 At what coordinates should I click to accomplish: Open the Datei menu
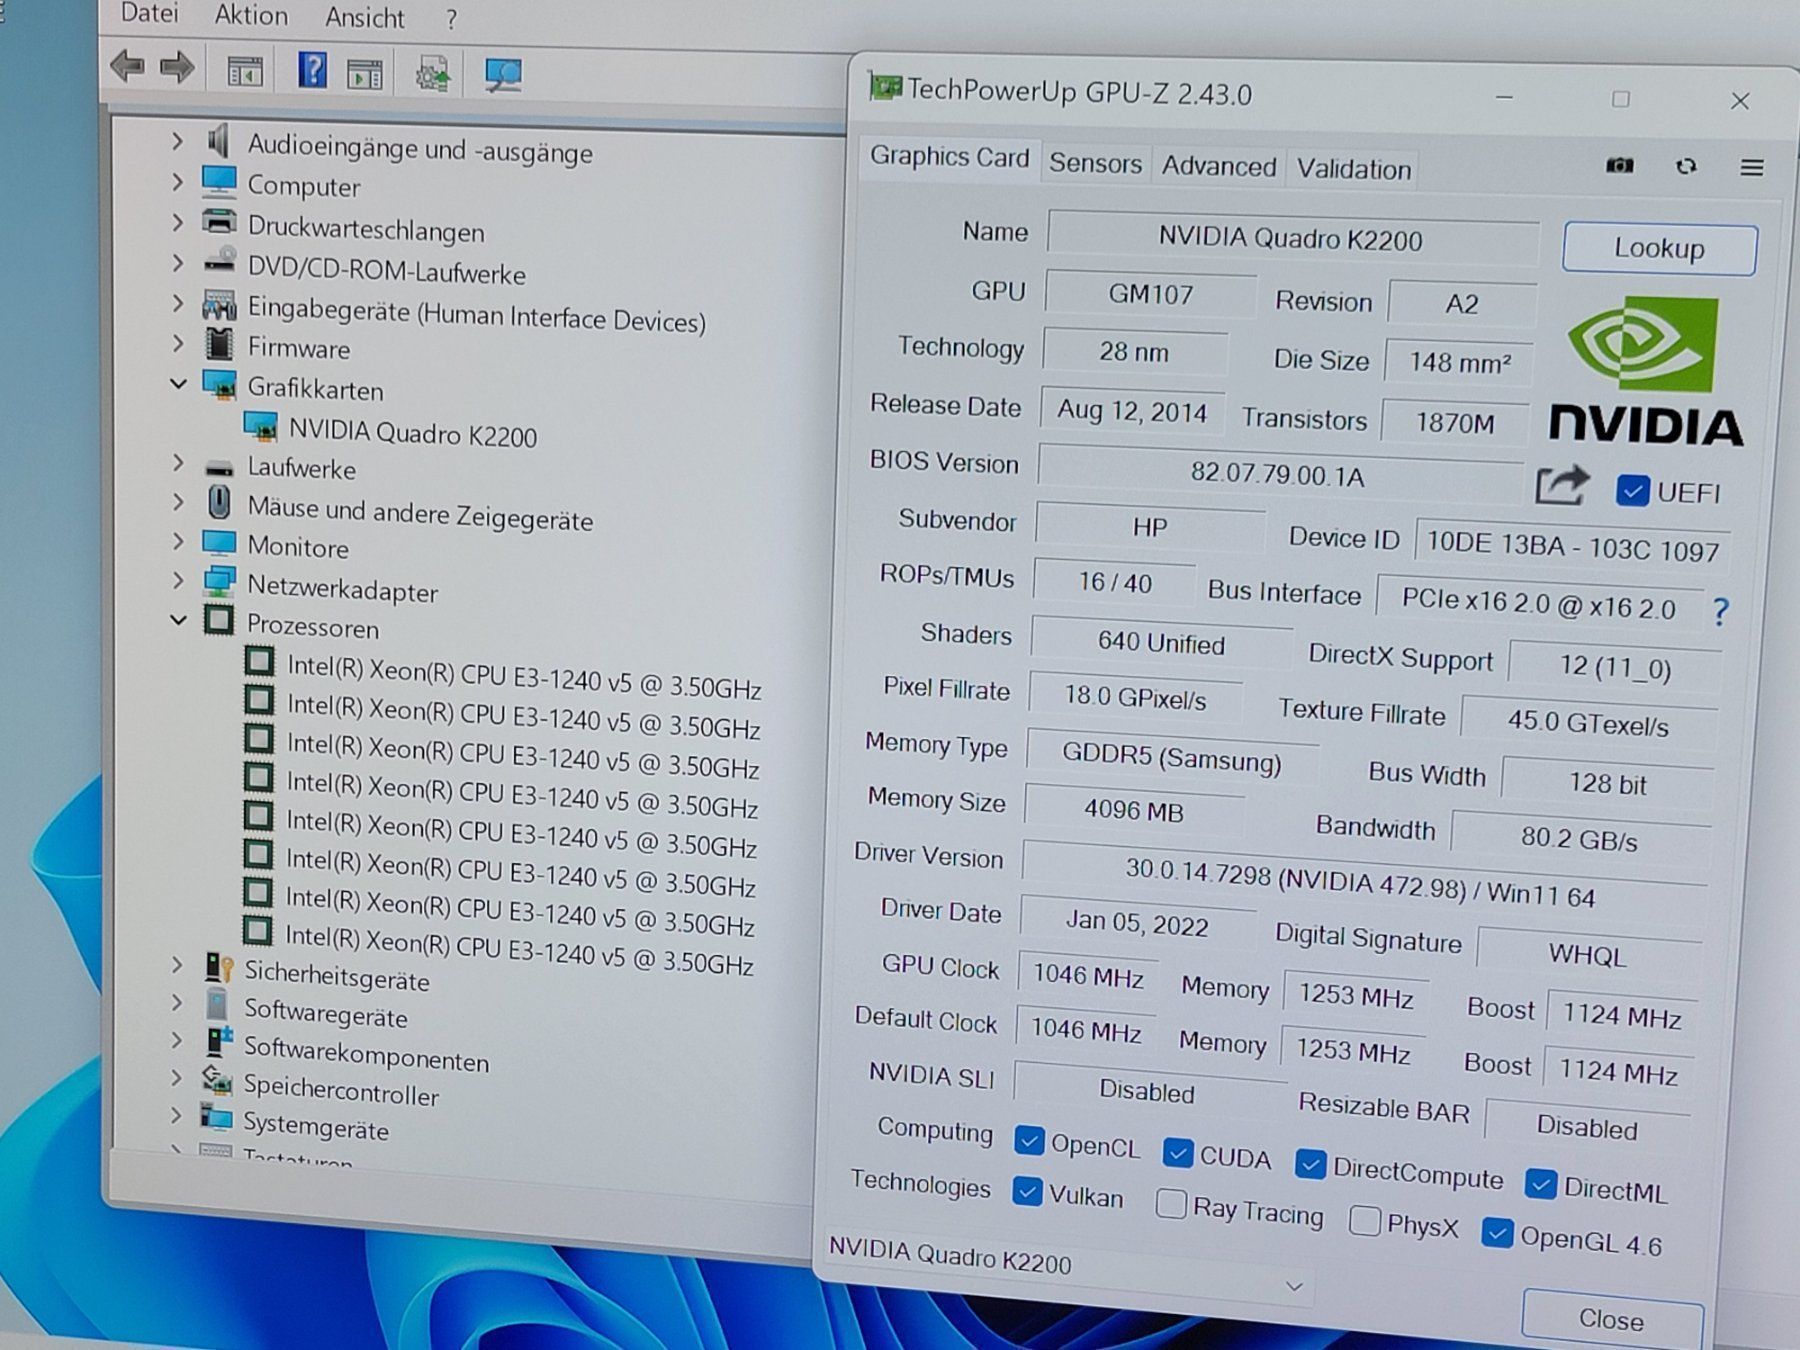149,13
